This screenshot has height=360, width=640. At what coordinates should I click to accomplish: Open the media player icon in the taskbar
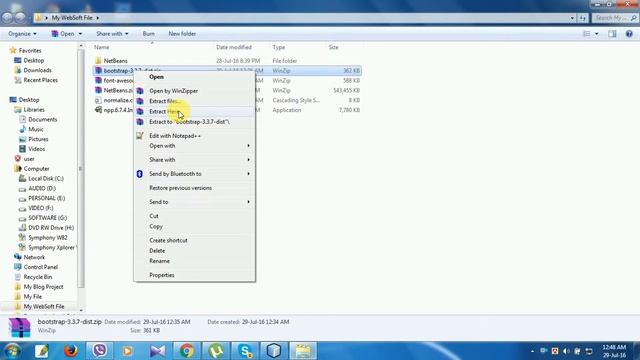pos(127,351)
